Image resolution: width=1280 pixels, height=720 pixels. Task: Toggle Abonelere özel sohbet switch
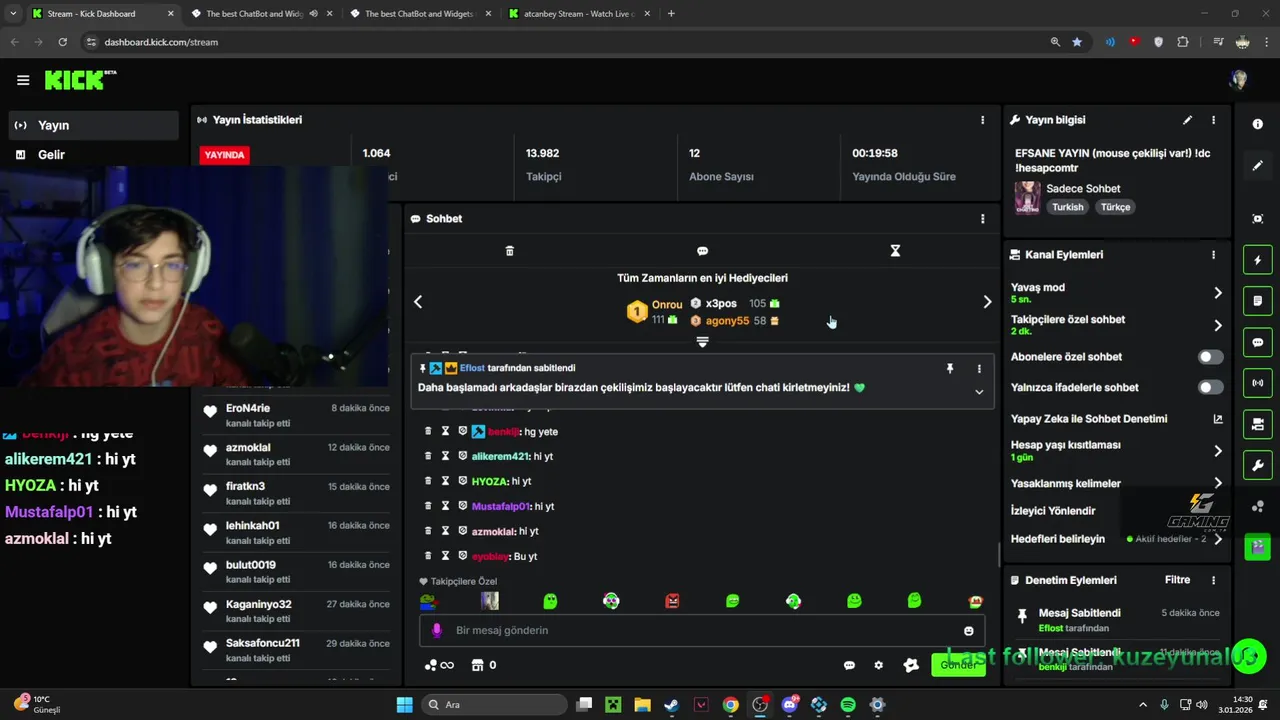point(1210,357)
